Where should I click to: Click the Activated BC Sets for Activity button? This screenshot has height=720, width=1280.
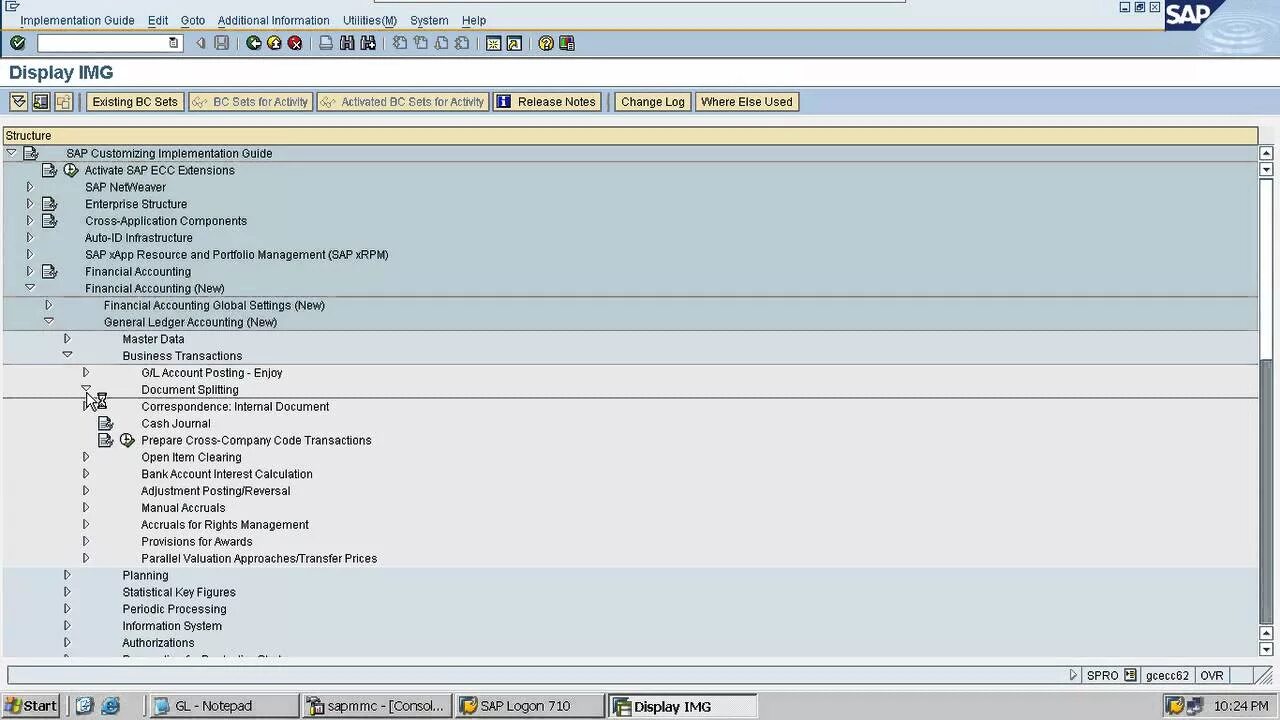(402, 102)
